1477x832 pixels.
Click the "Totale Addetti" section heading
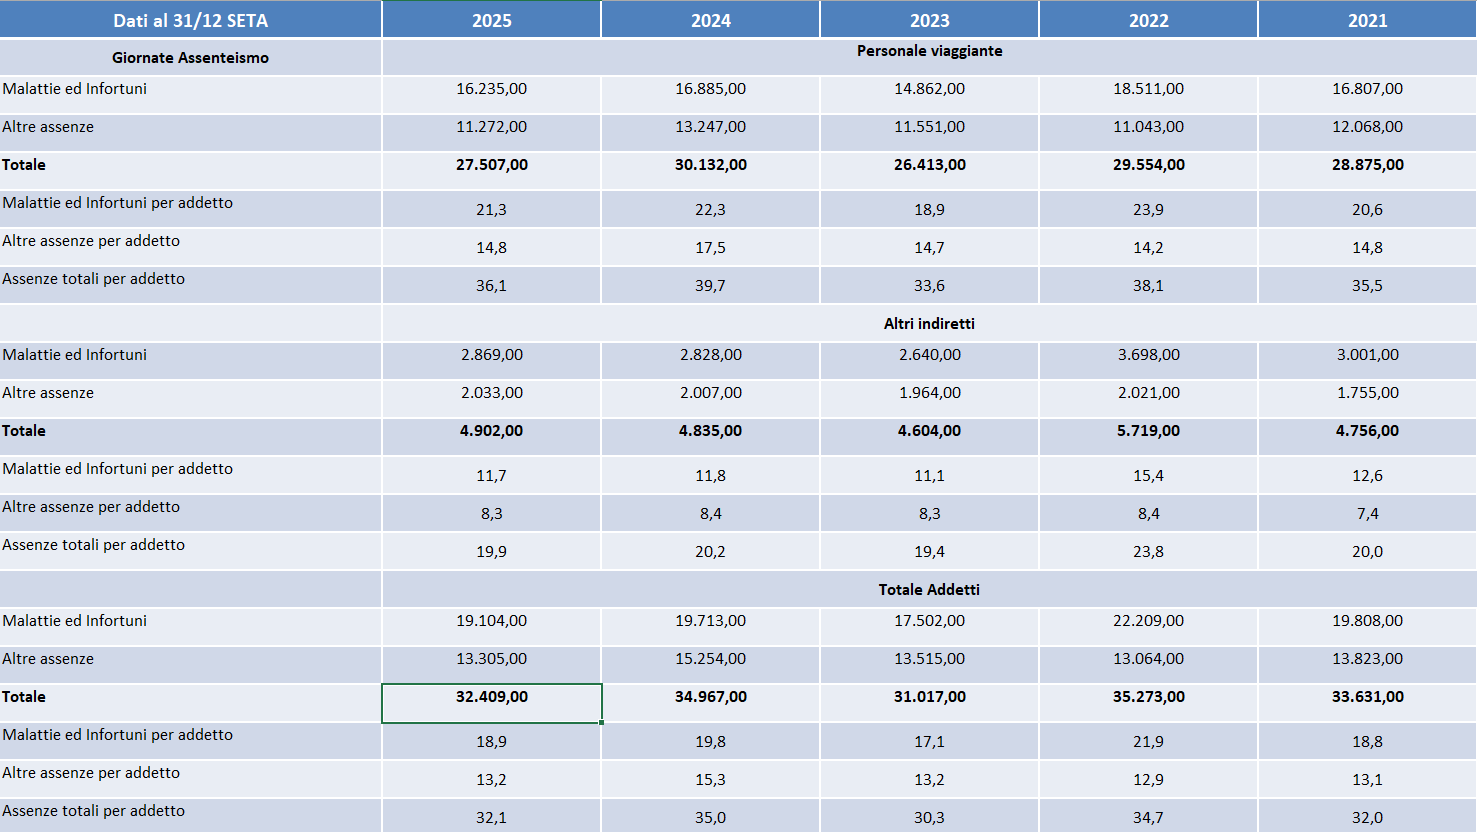(929, 590)
